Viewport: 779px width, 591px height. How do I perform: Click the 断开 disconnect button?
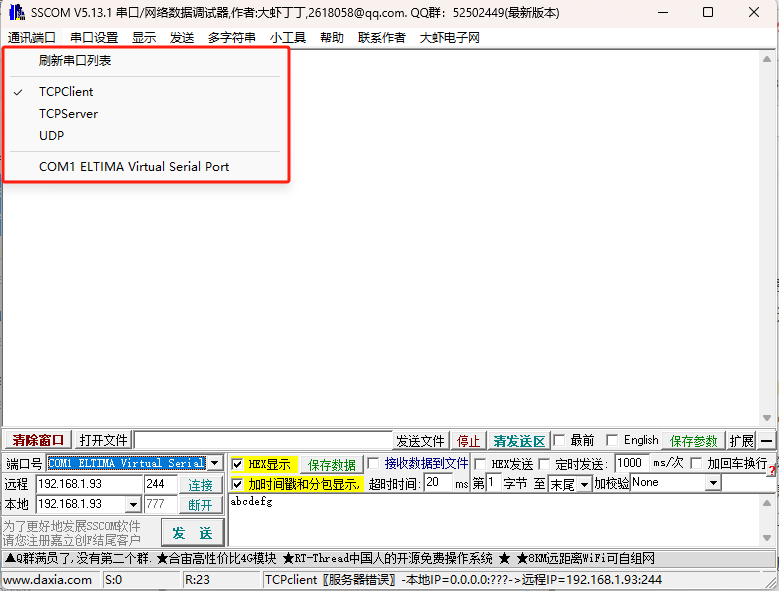[200, 505]
